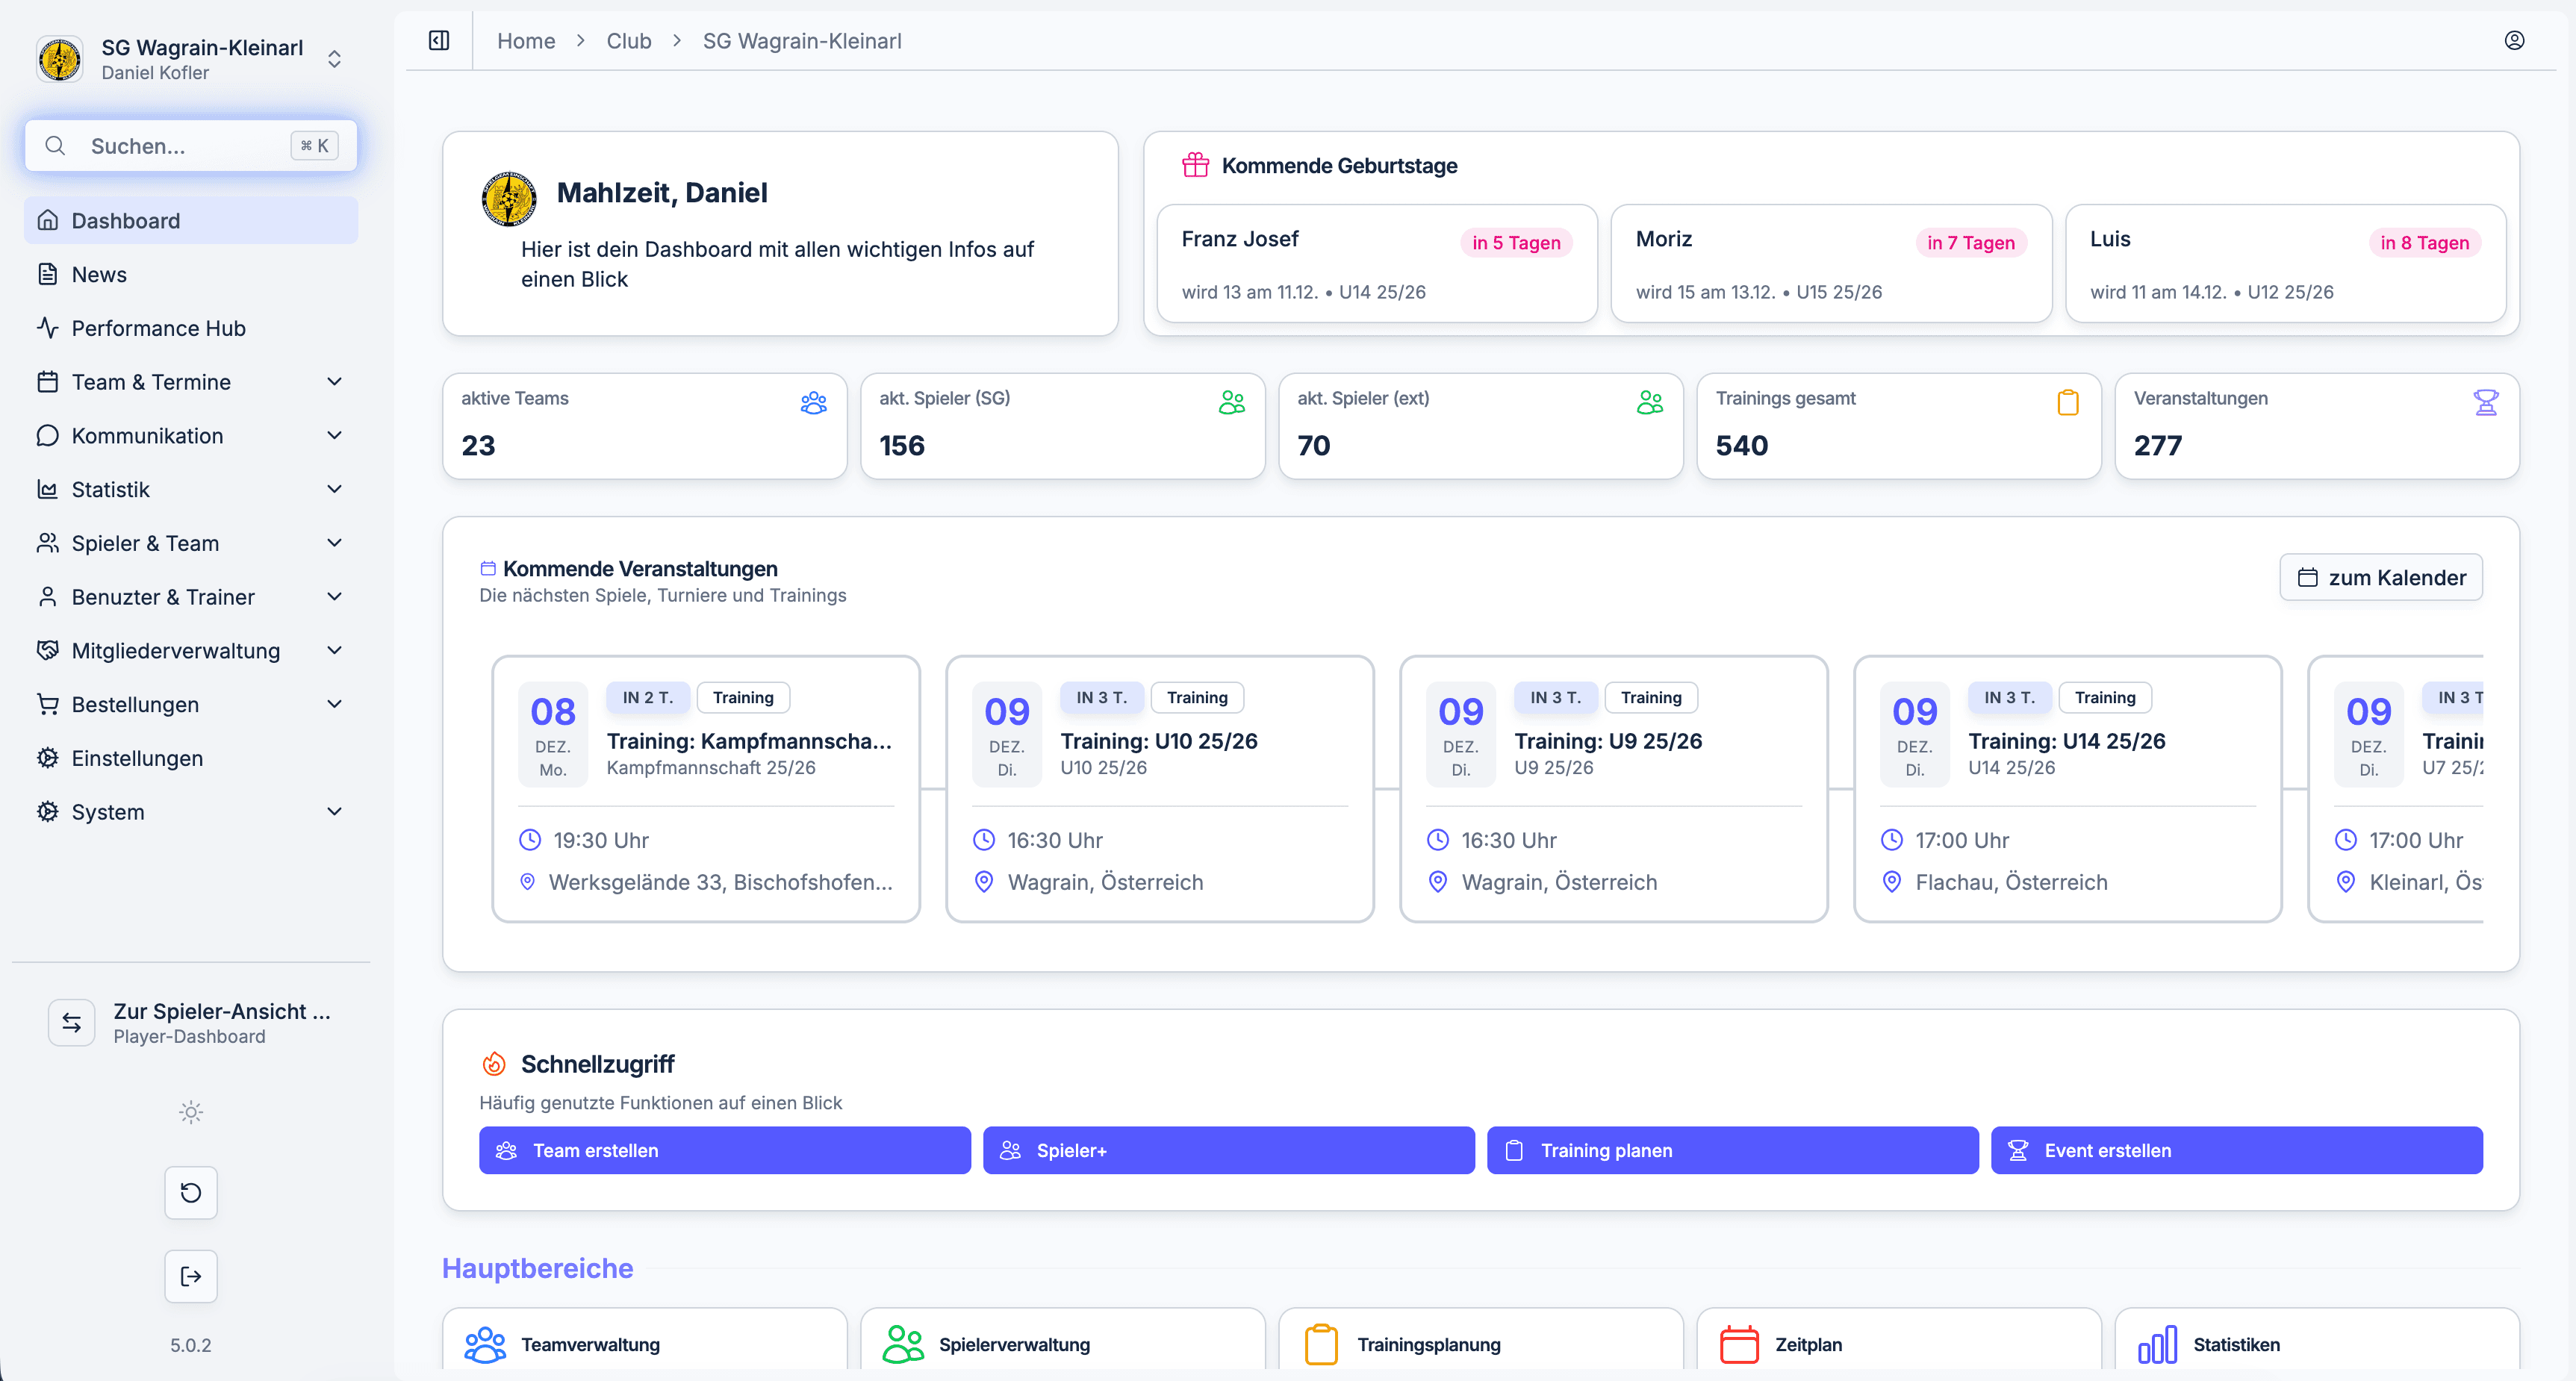The height and width of the screenshot is (1381, 2576).
Task: Expand the System menu
Action: [x=191, y=812]
